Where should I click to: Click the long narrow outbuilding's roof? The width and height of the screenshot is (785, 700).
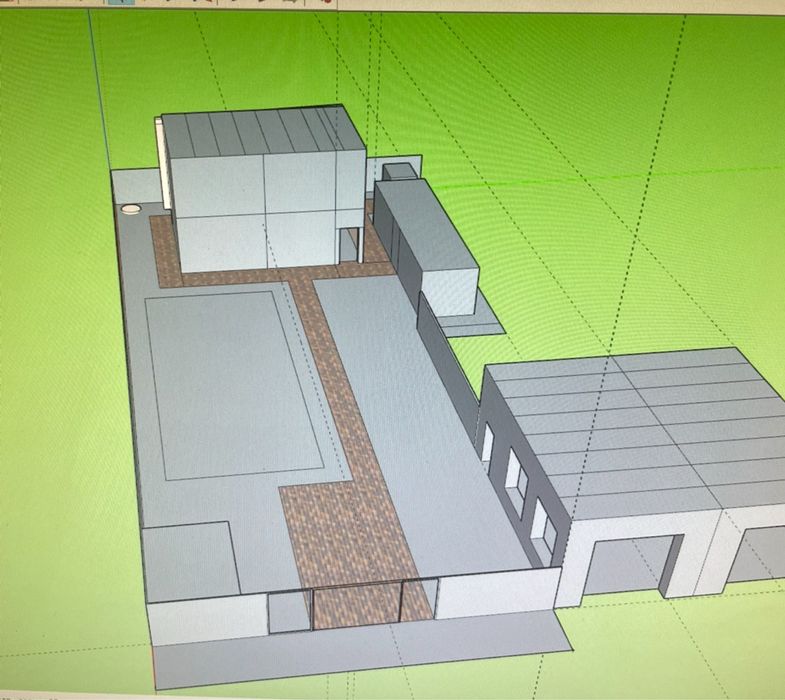(426, 225)
